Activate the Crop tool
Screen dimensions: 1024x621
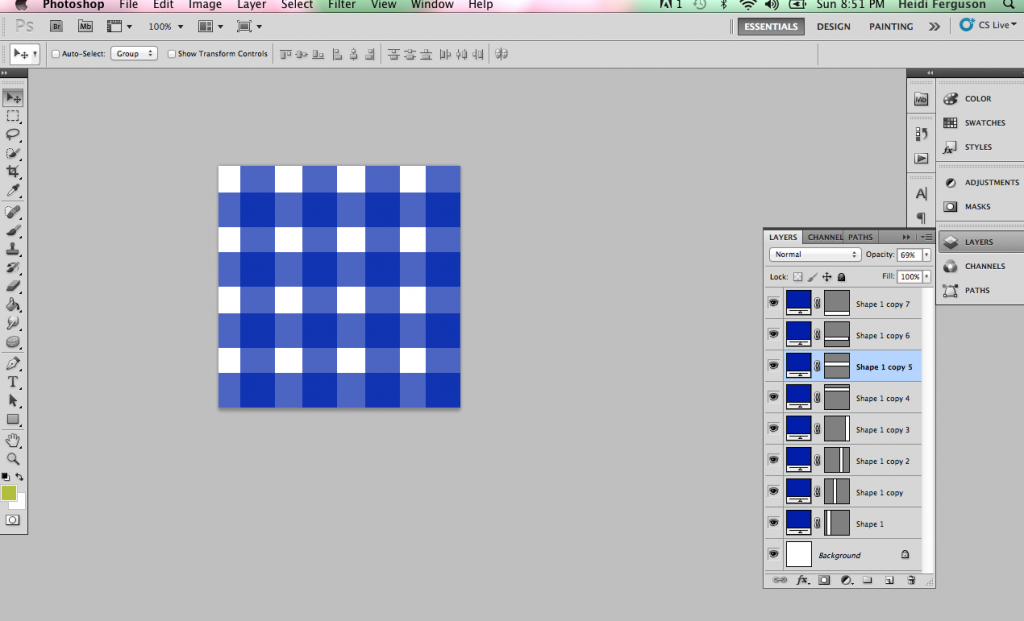(12, 172)
